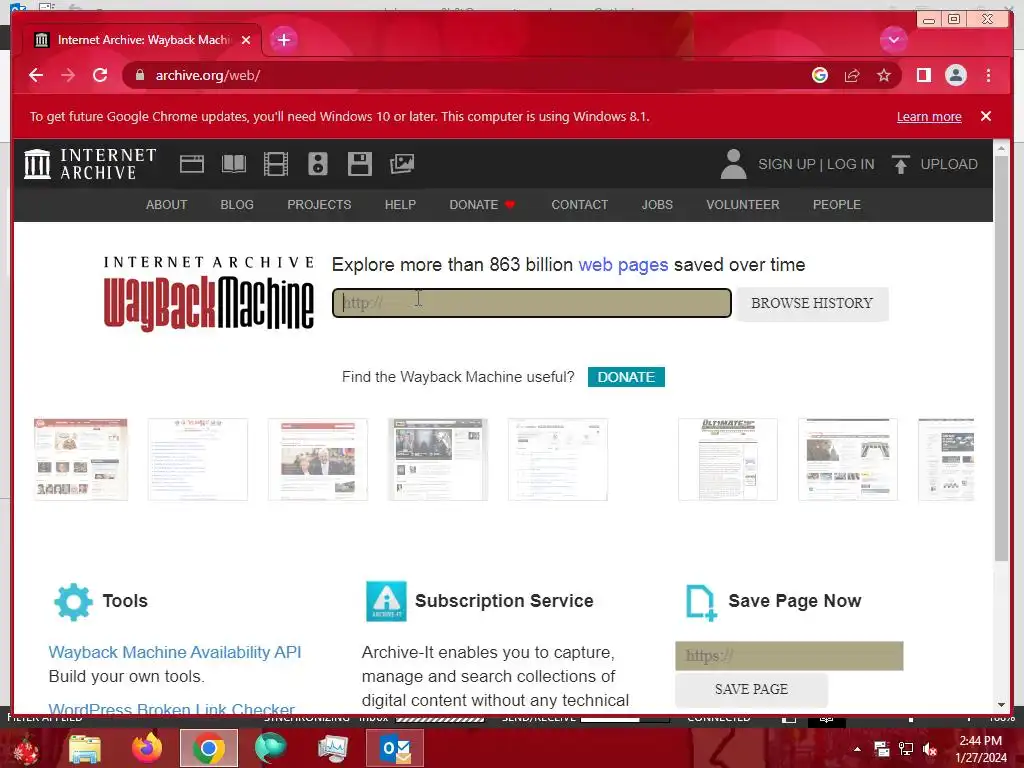Open the JOBS menu item
This screenshot has width=1024, height=768.
point(657,204)
